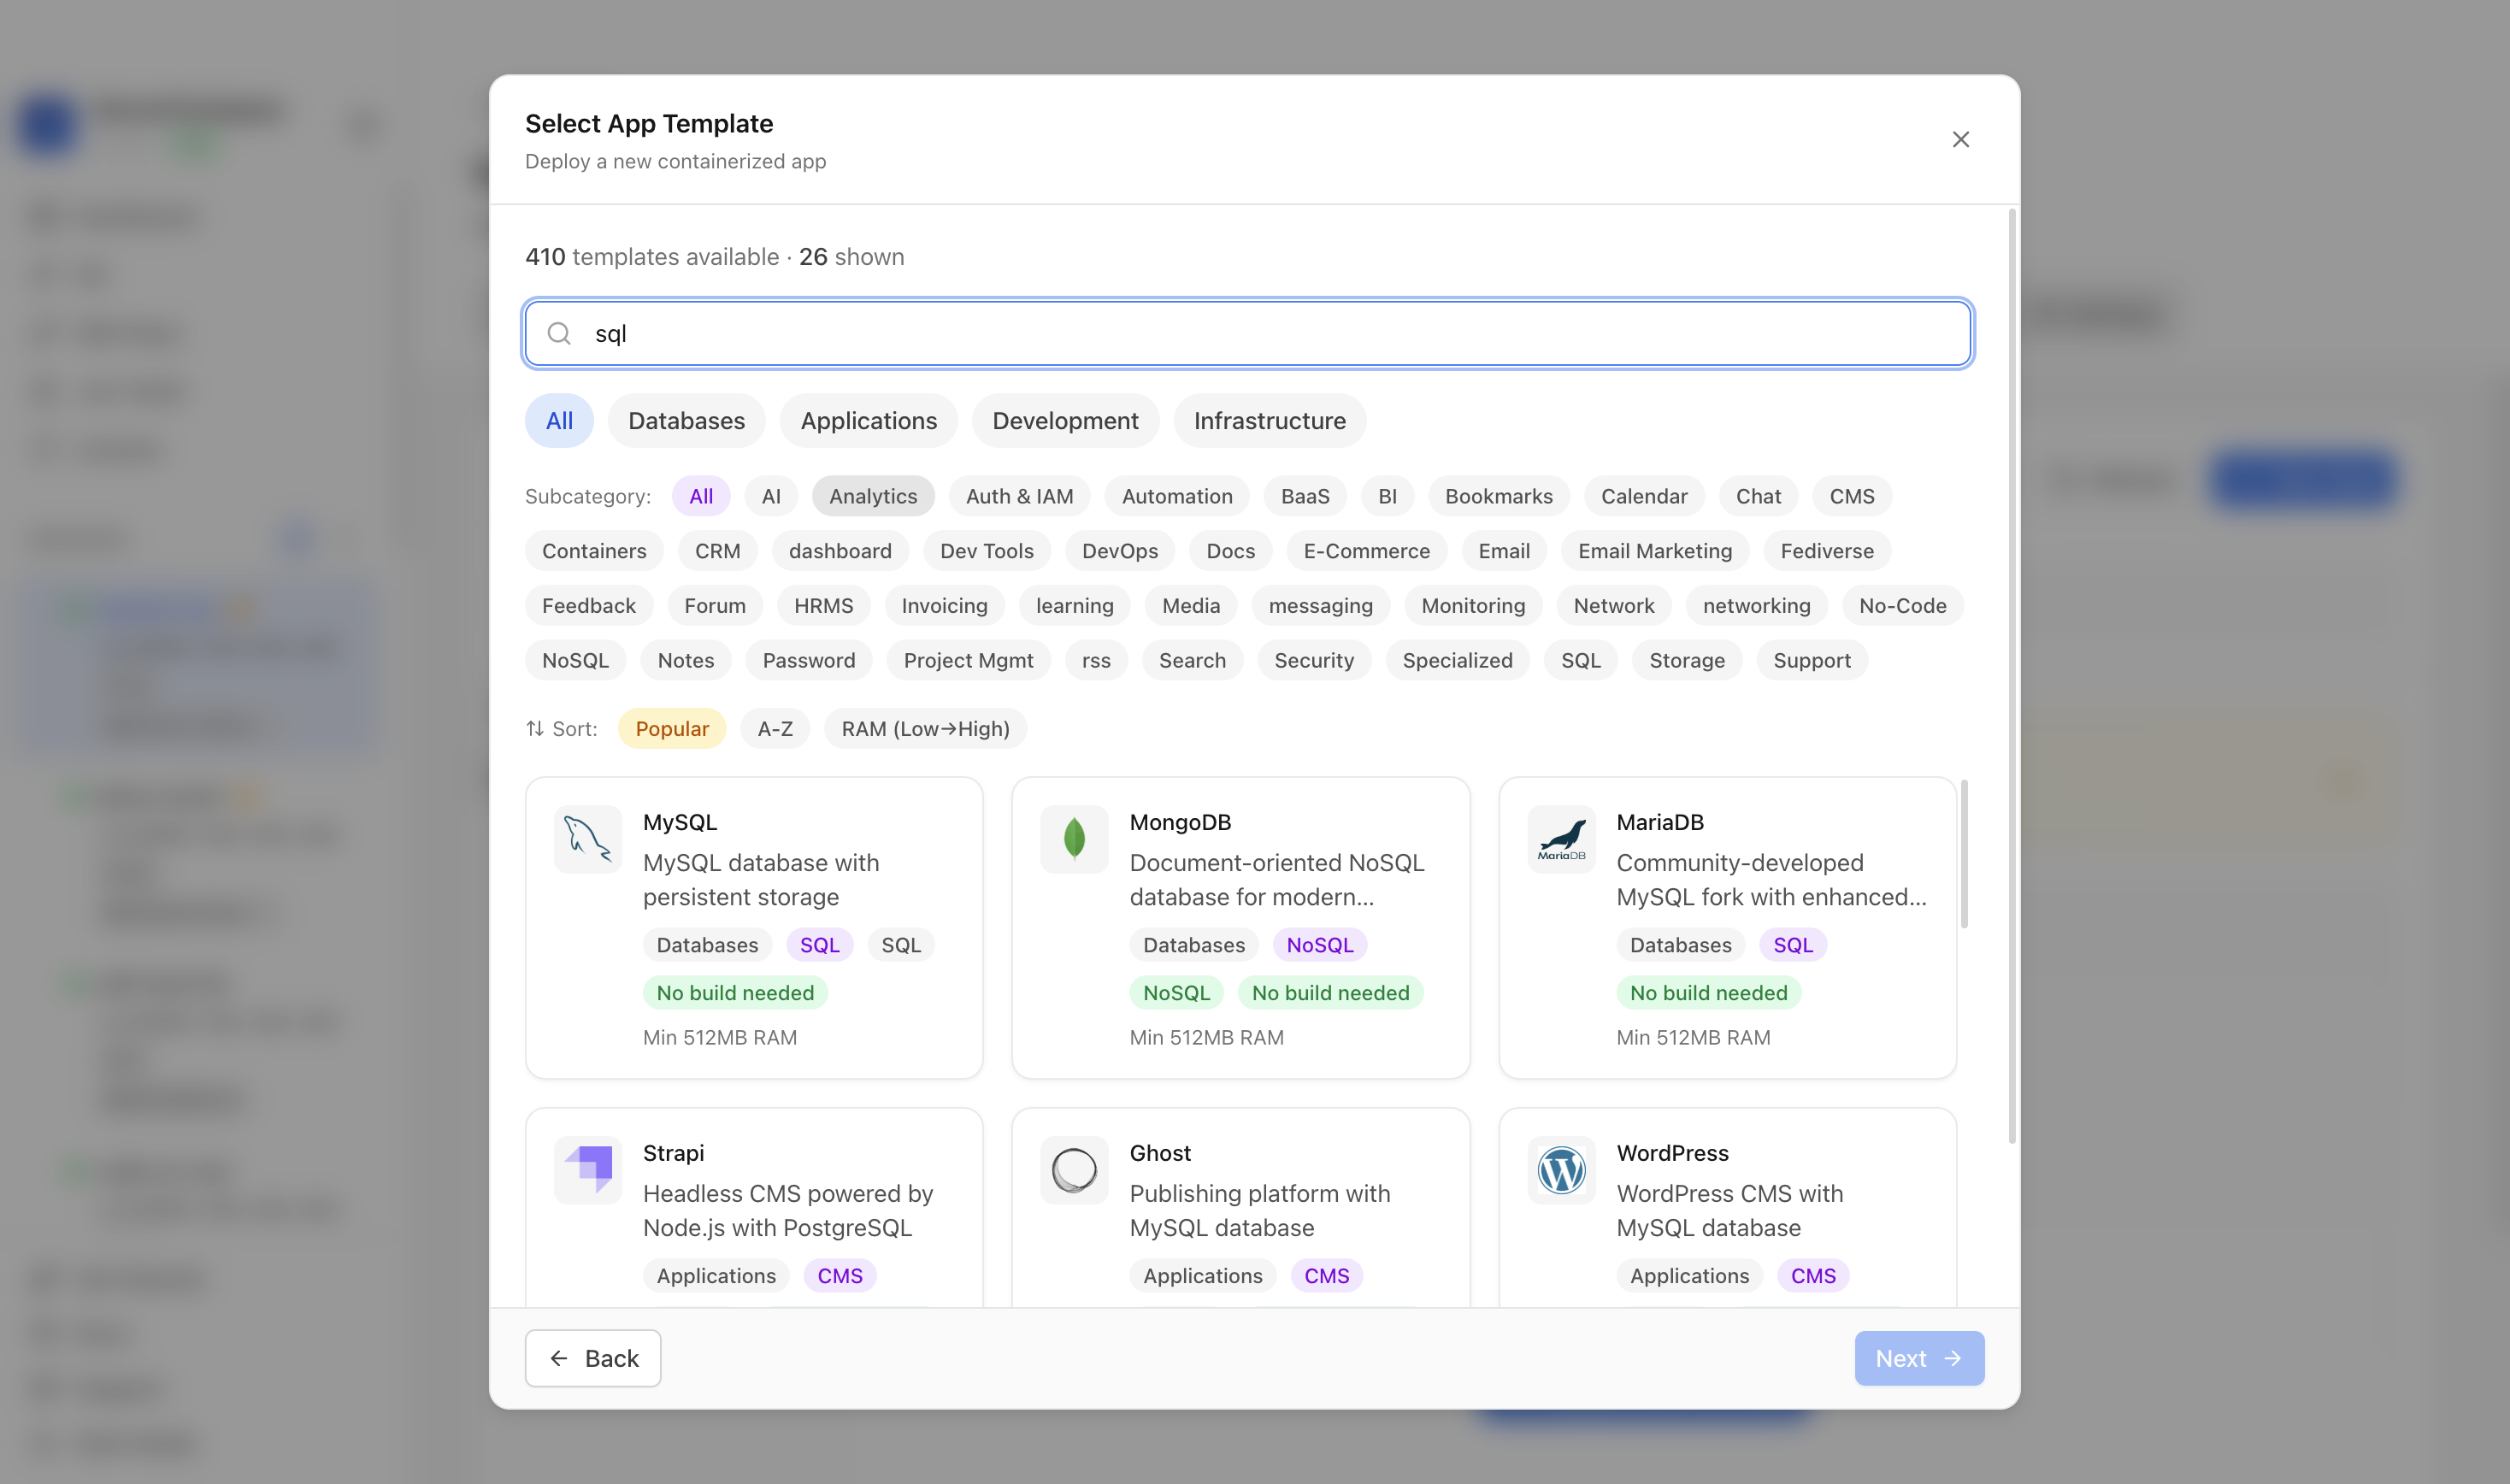Filter by the Fediverse subcategory

click(x=1826, y=551)
